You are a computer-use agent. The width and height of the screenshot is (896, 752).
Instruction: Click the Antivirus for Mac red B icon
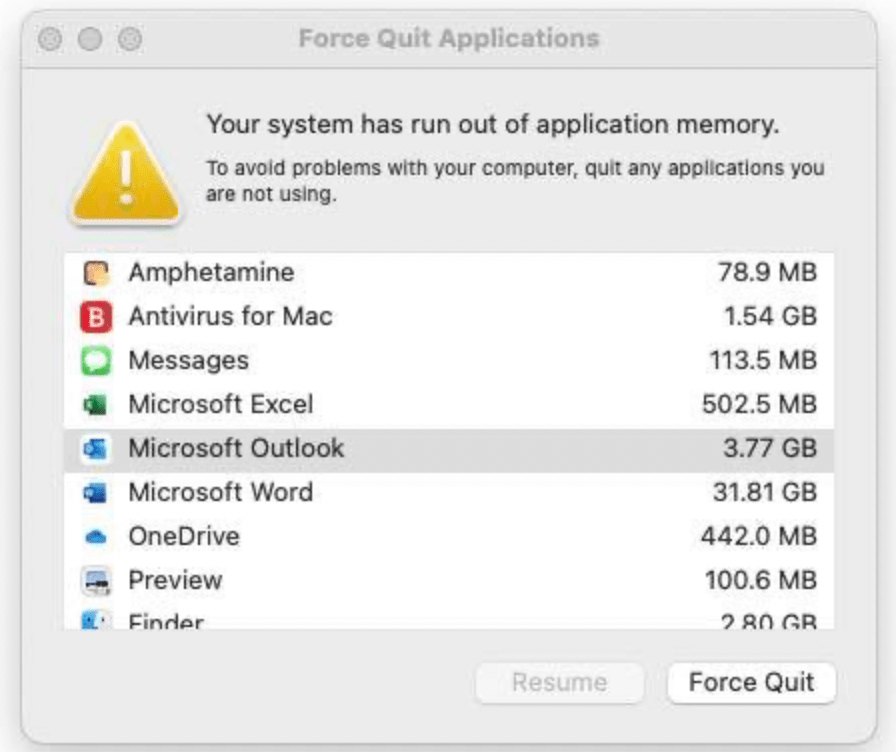(96, 317)
